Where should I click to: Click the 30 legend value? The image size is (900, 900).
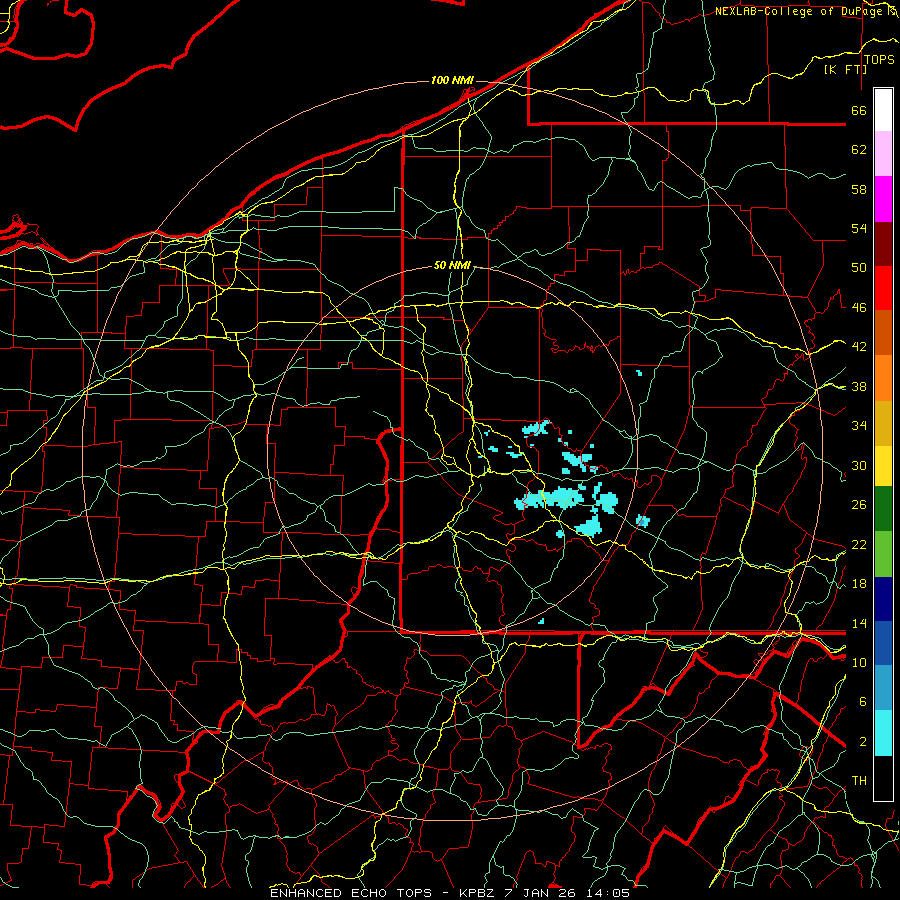click(x=859, y=465)
